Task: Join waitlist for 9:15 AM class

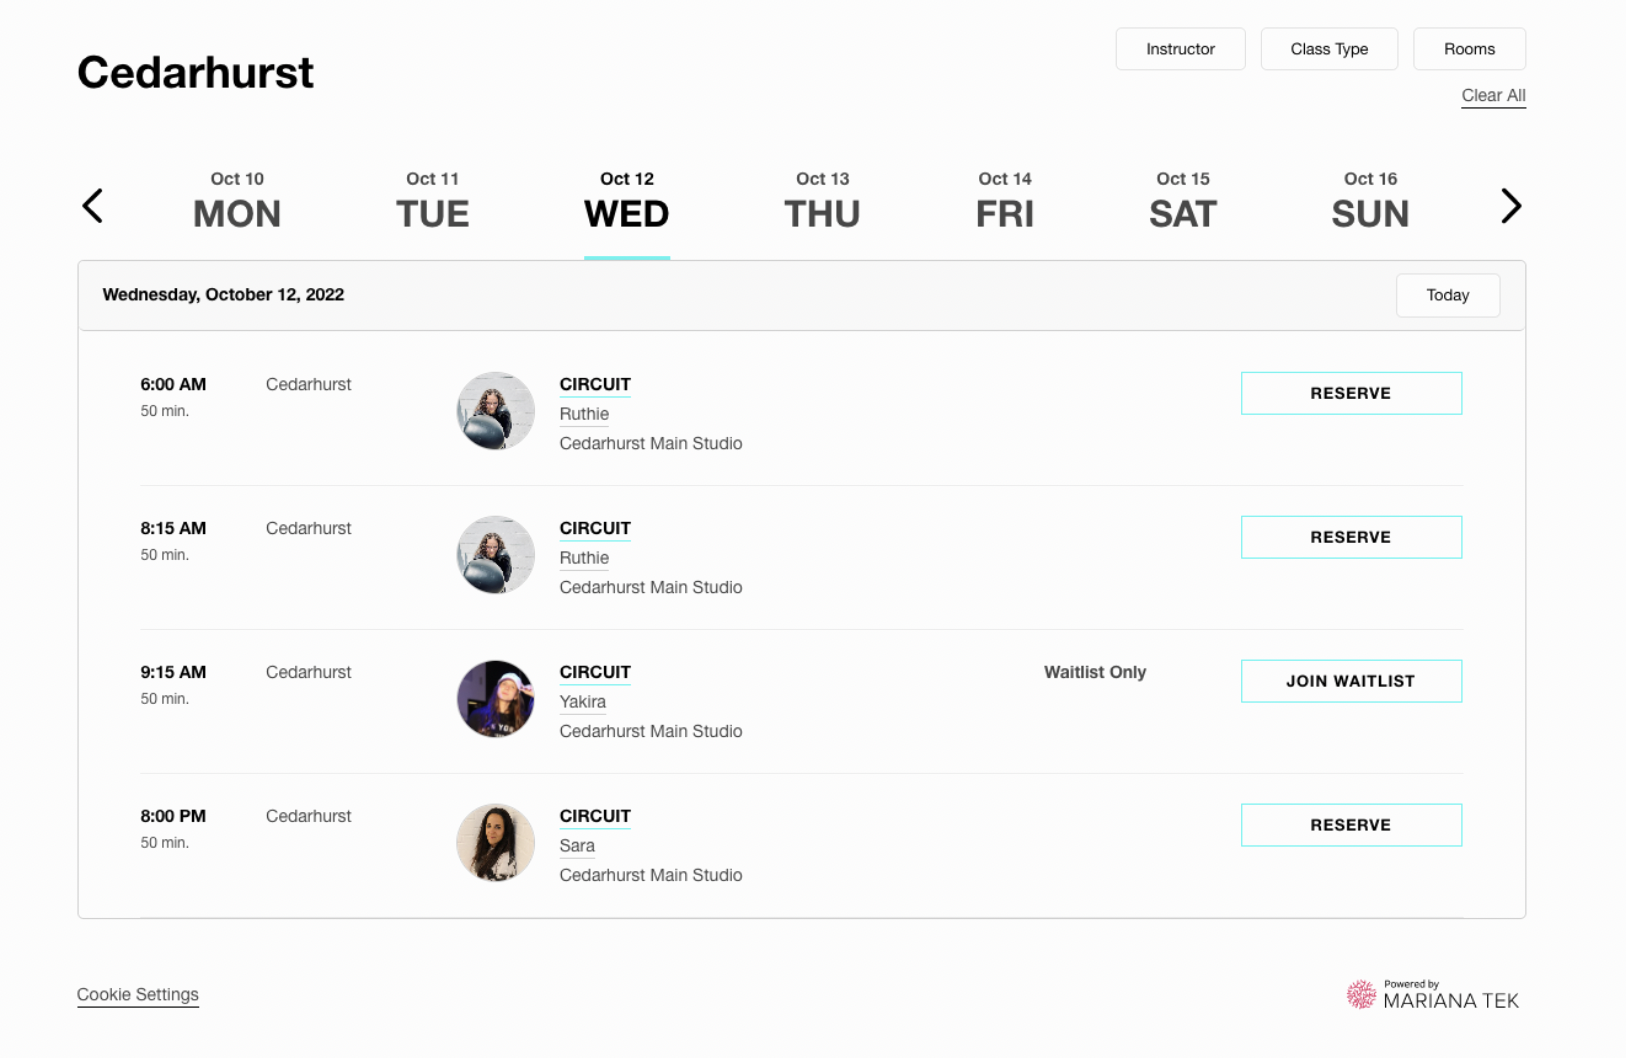Action: point(1350,681)
